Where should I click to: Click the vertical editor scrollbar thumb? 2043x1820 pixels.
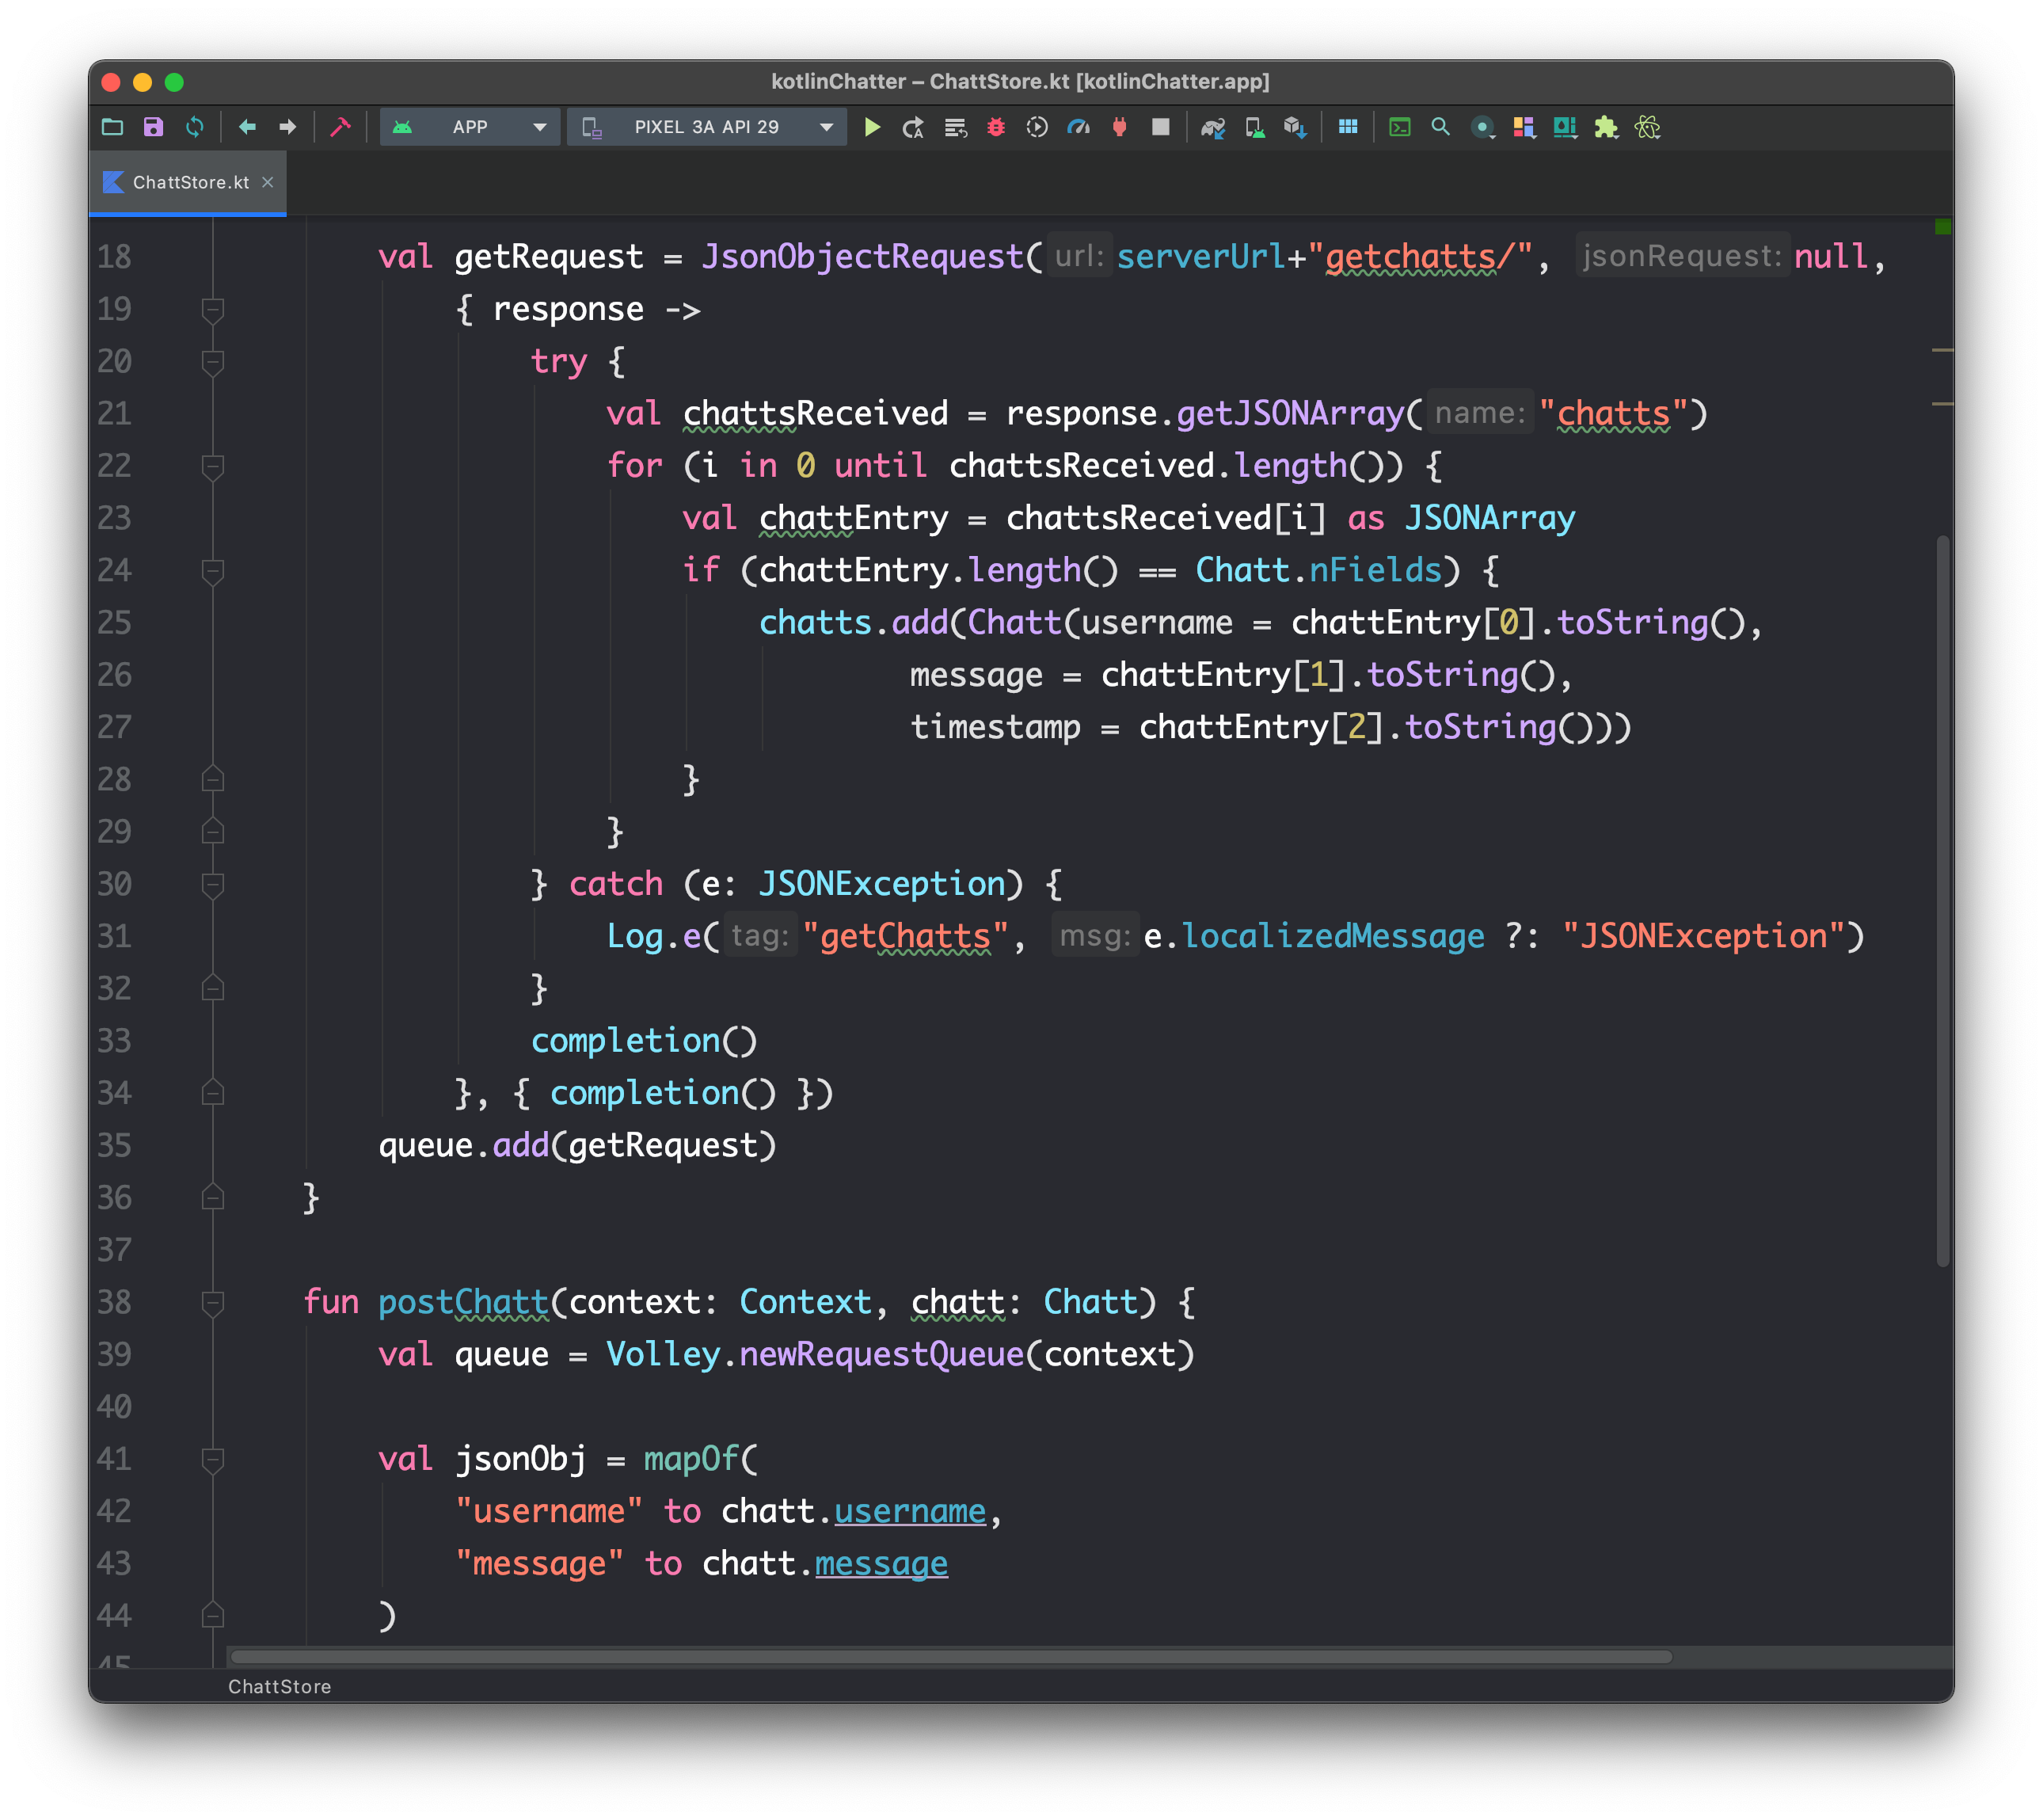point(1942,900)
